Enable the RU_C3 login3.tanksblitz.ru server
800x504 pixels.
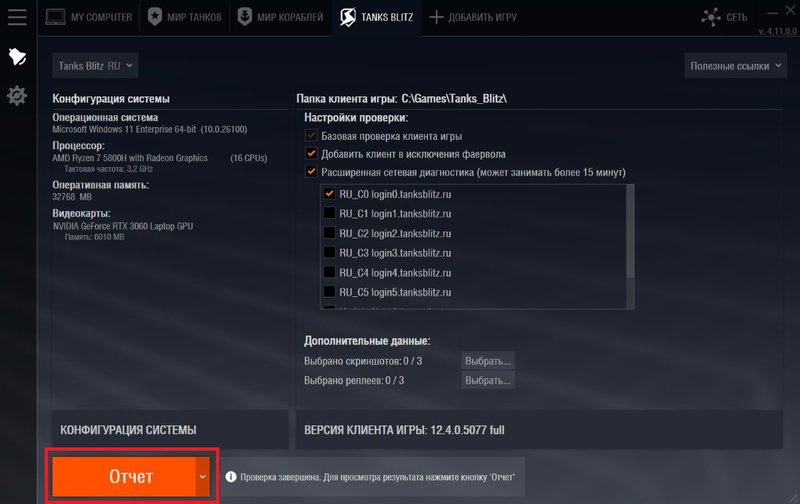(x=329, y=253)
